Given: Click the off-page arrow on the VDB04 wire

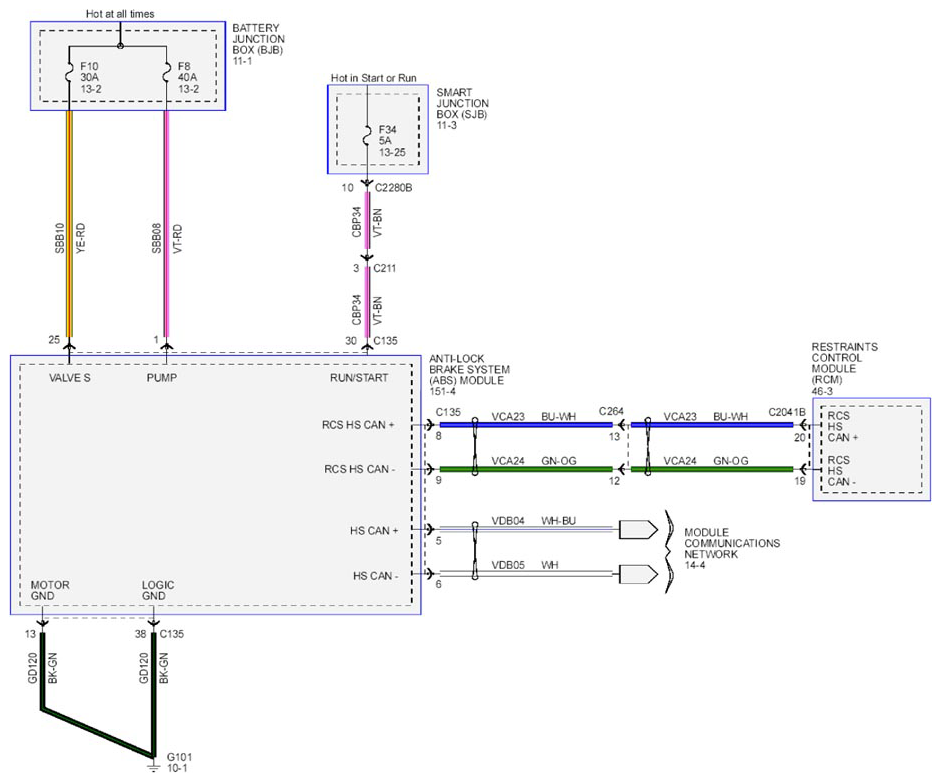Looking at the screenshot, I should [638, 530].
